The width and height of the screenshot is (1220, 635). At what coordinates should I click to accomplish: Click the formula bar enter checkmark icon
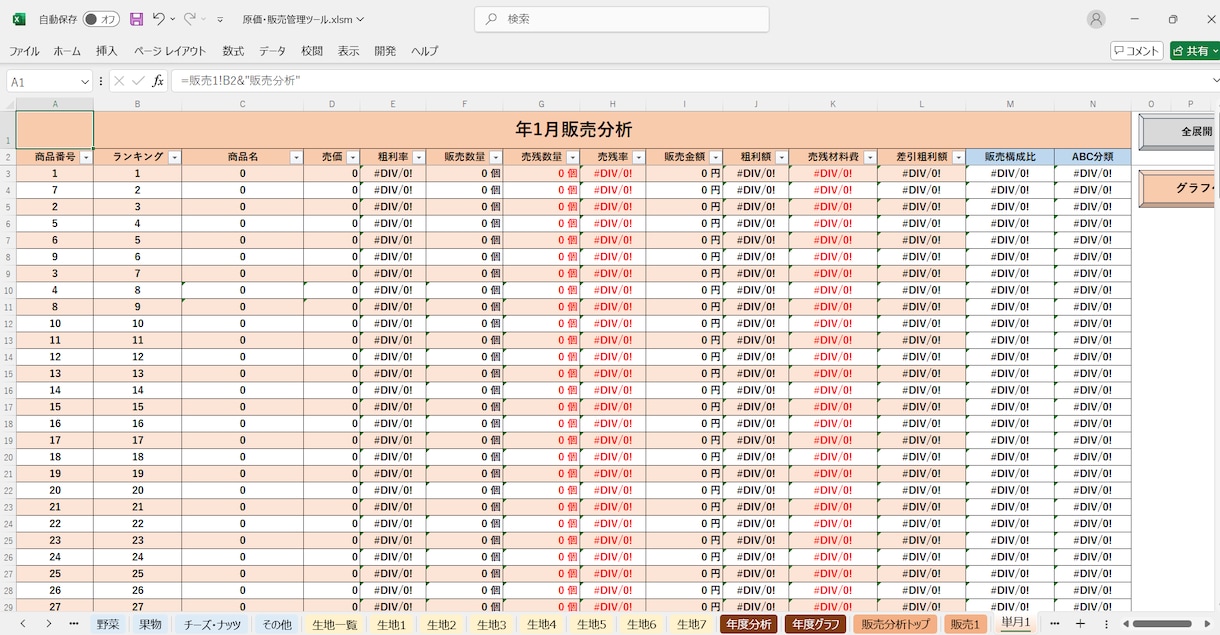tap(138, 81)
